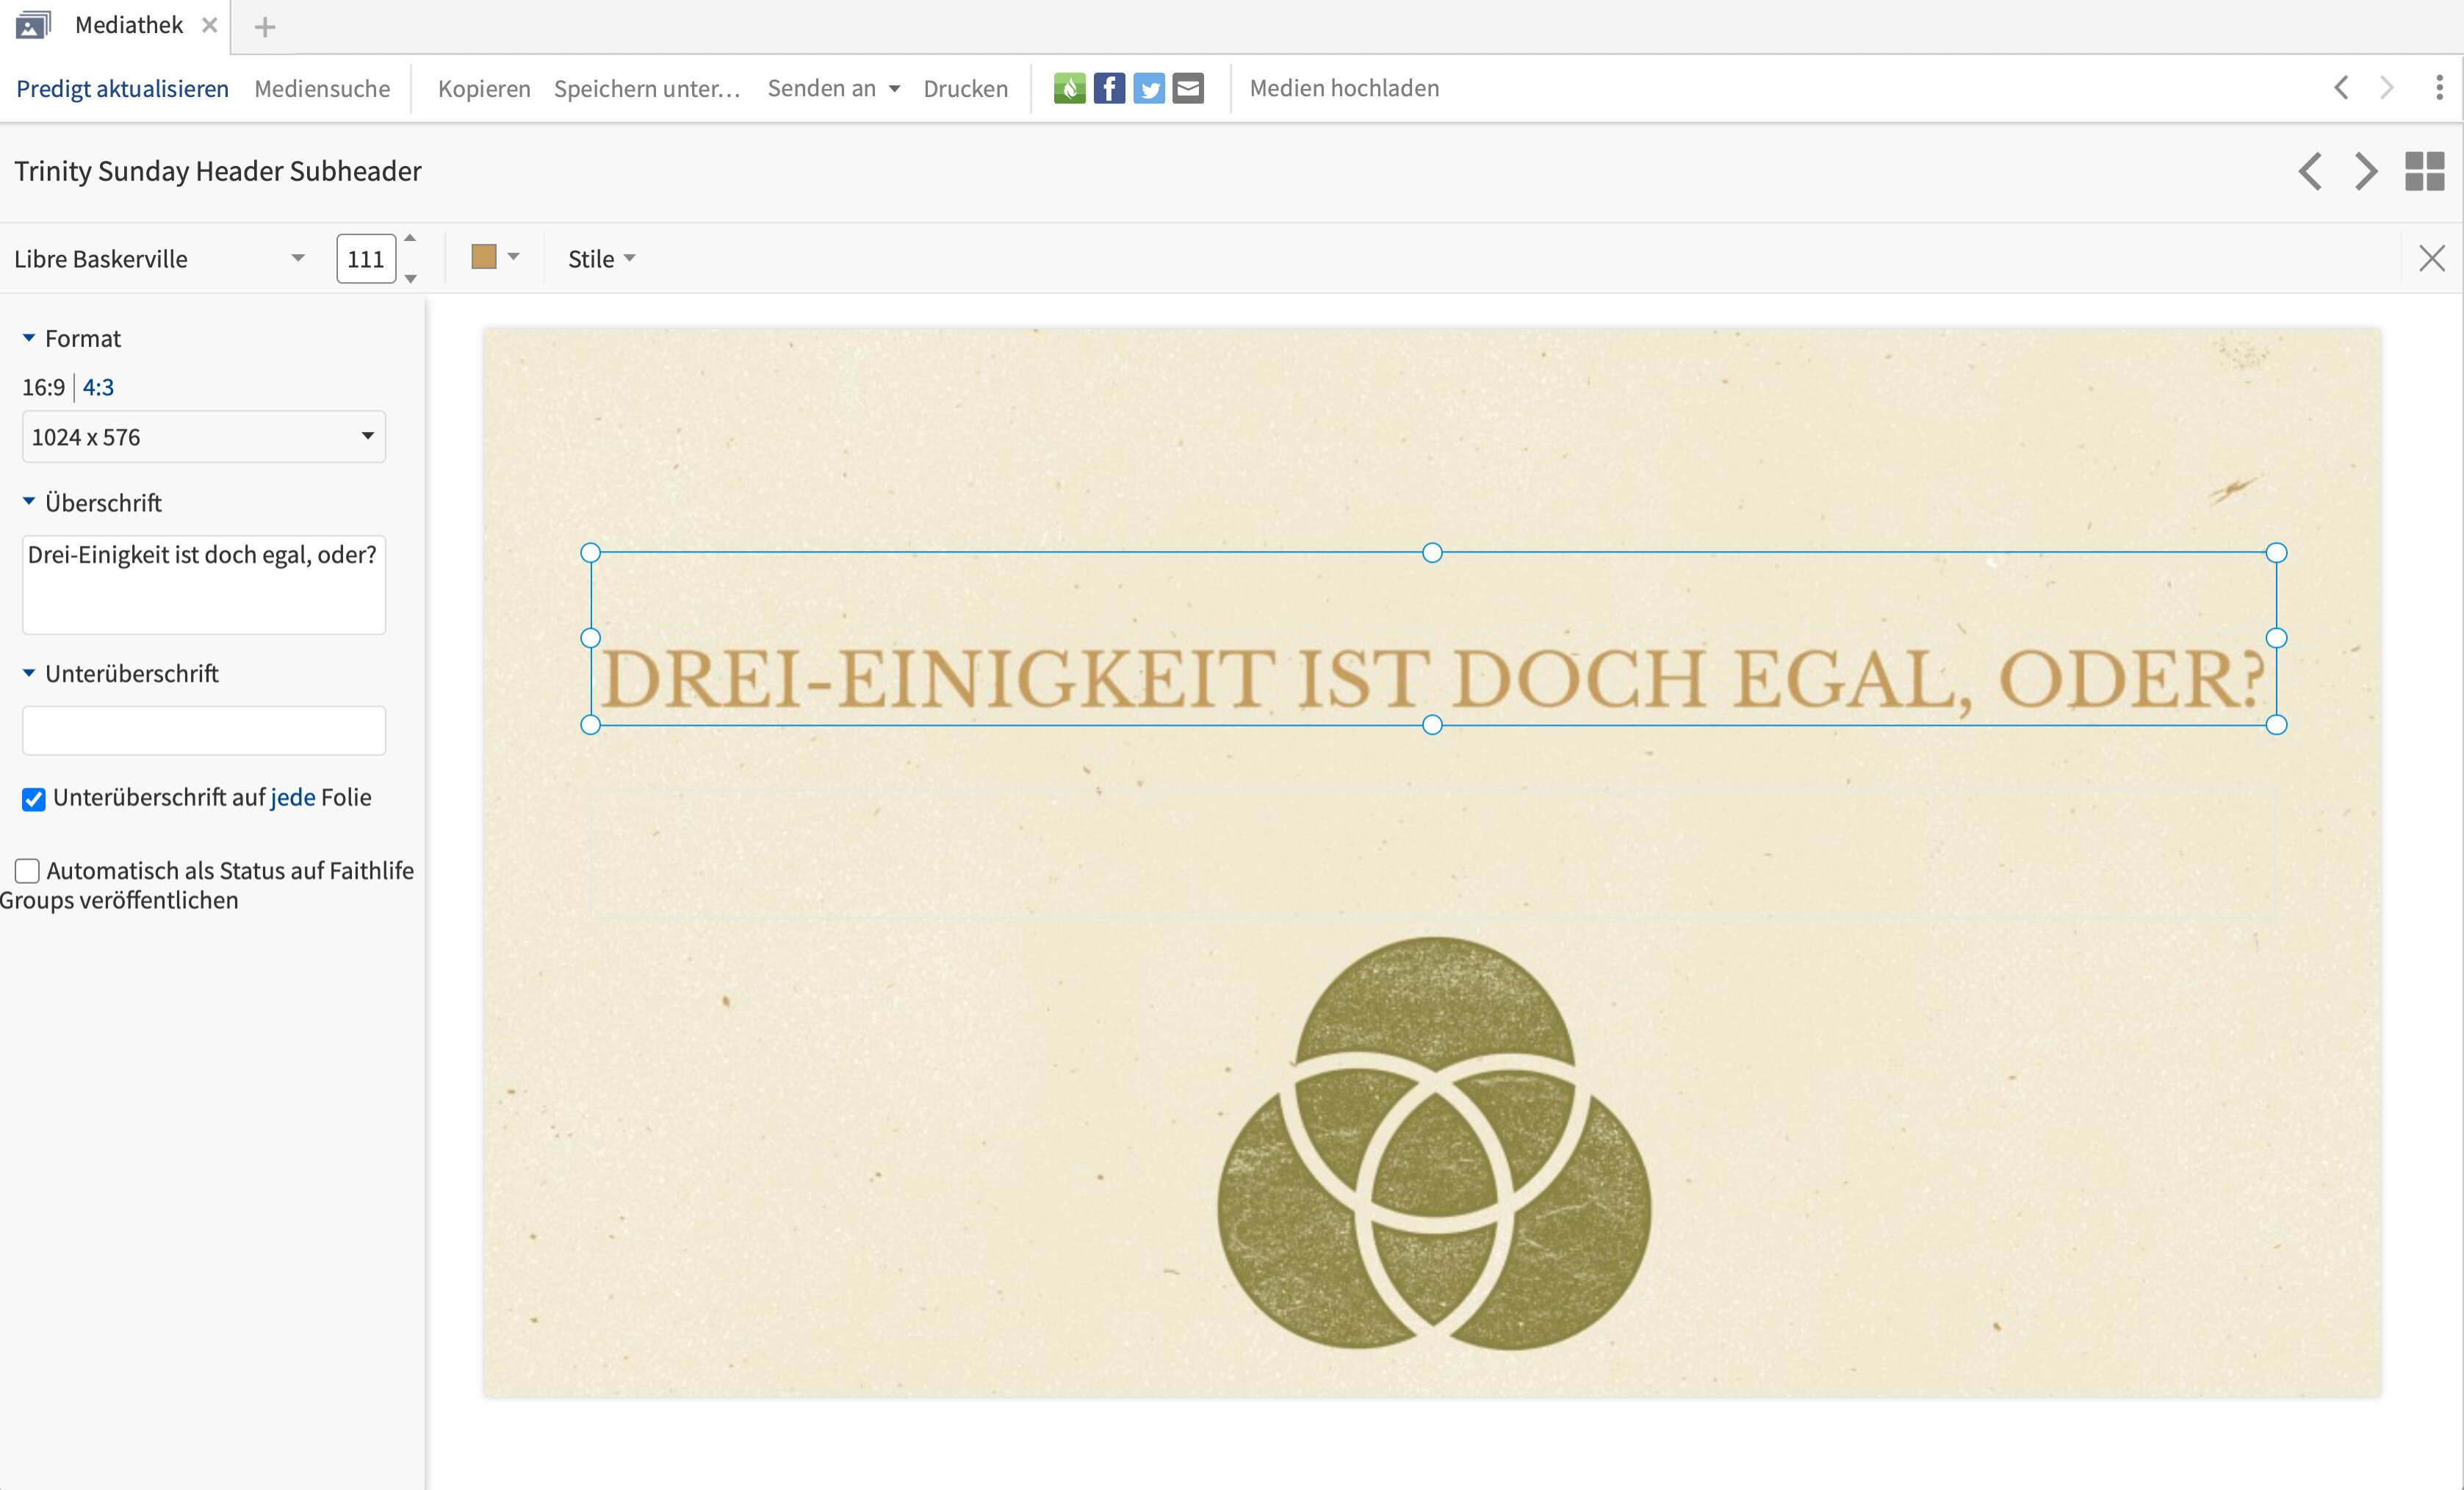Image resolution: width=2464 pixels, height=1490 pixels.
Task: Share slide on Twitter
Action: point(1149,88)
